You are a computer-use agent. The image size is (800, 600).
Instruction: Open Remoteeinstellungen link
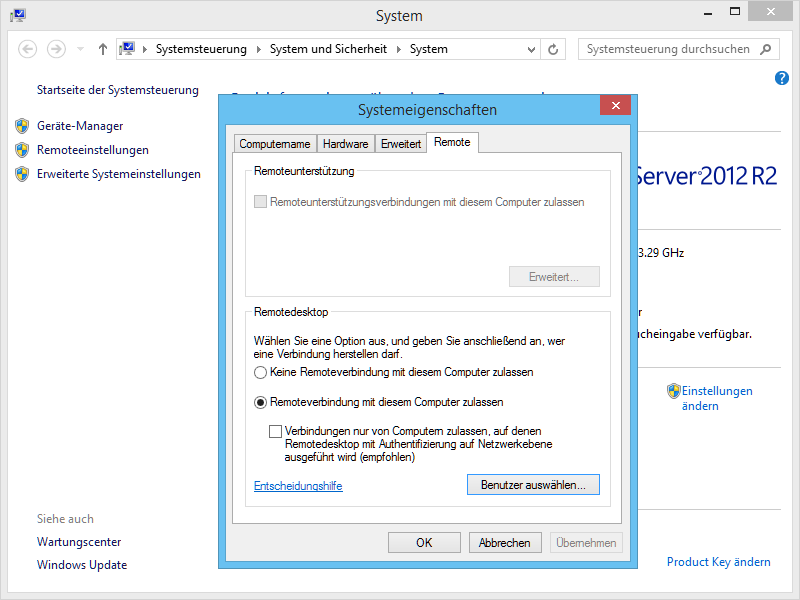(93, 149)
